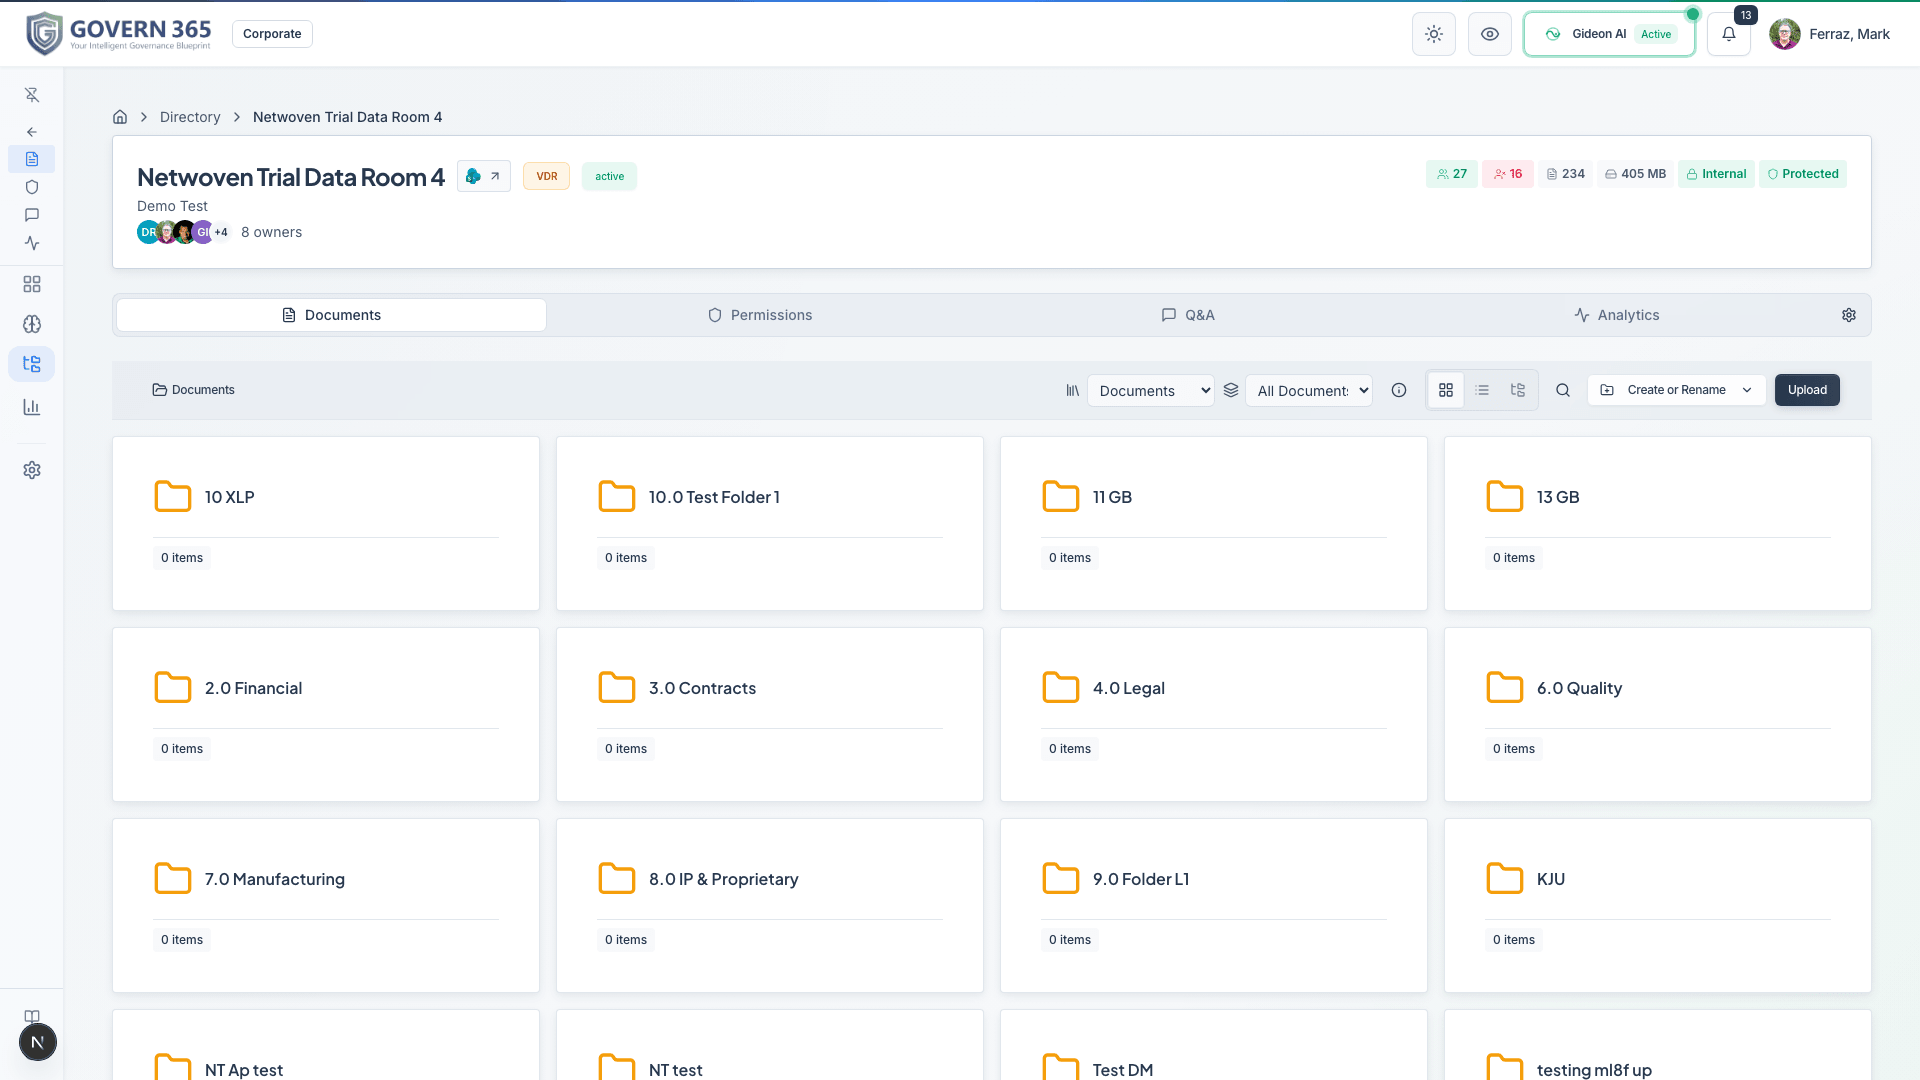Switch to the Analytics tab
1920x1080 pixels.
click(1617, 315)
